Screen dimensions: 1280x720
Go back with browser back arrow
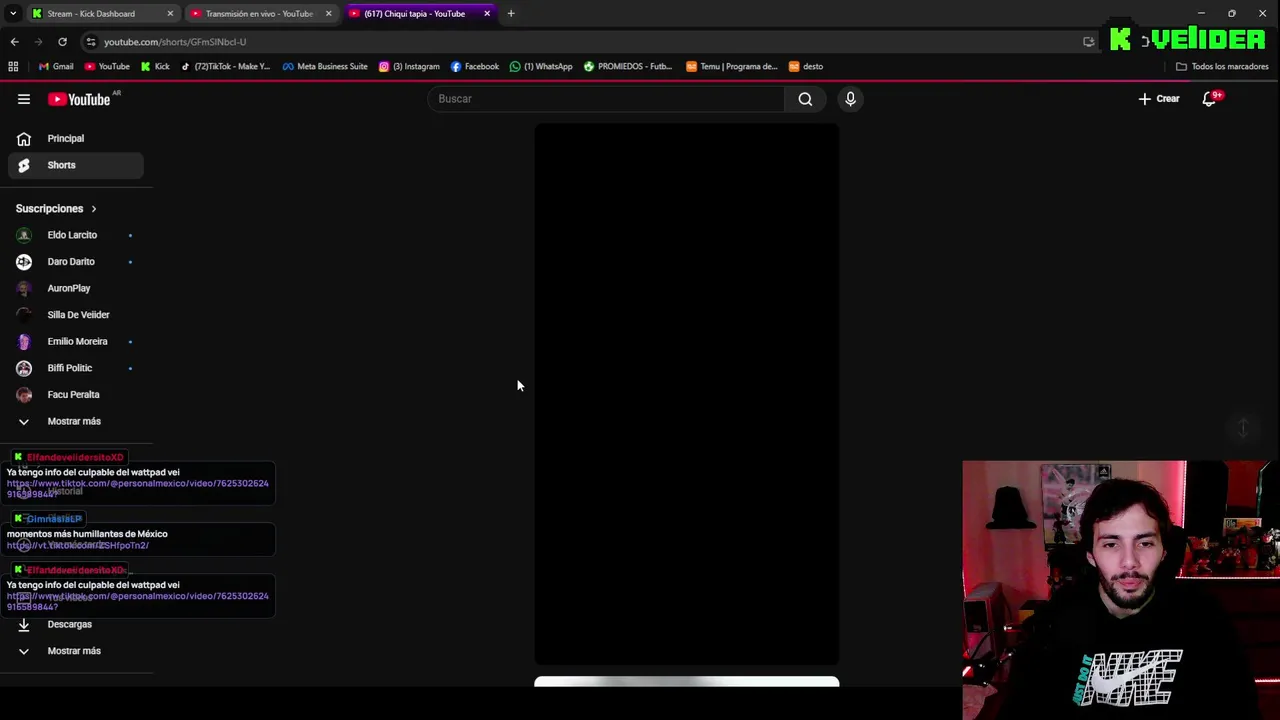click(x=14, y=42)
